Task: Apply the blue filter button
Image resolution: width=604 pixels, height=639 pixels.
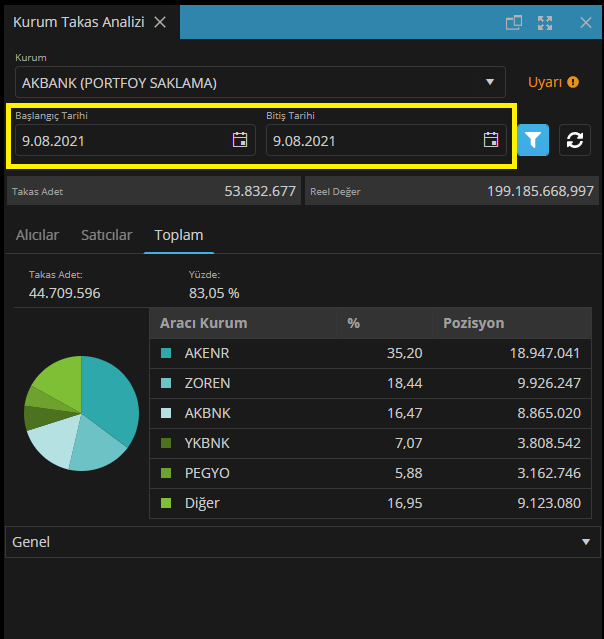Action: [x=533, y=140]
